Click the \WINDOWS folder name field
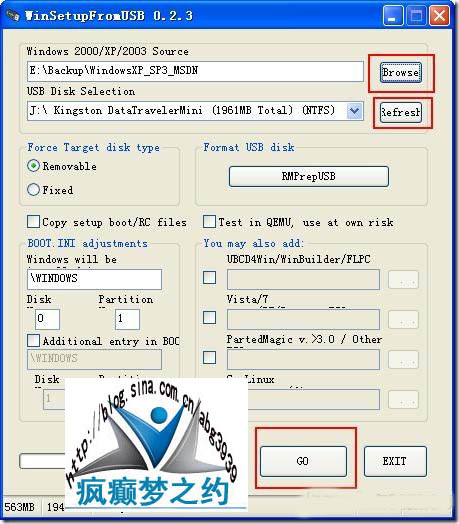Image resolution: width=459 pixels, height=524 pixels. click(94, 279)
